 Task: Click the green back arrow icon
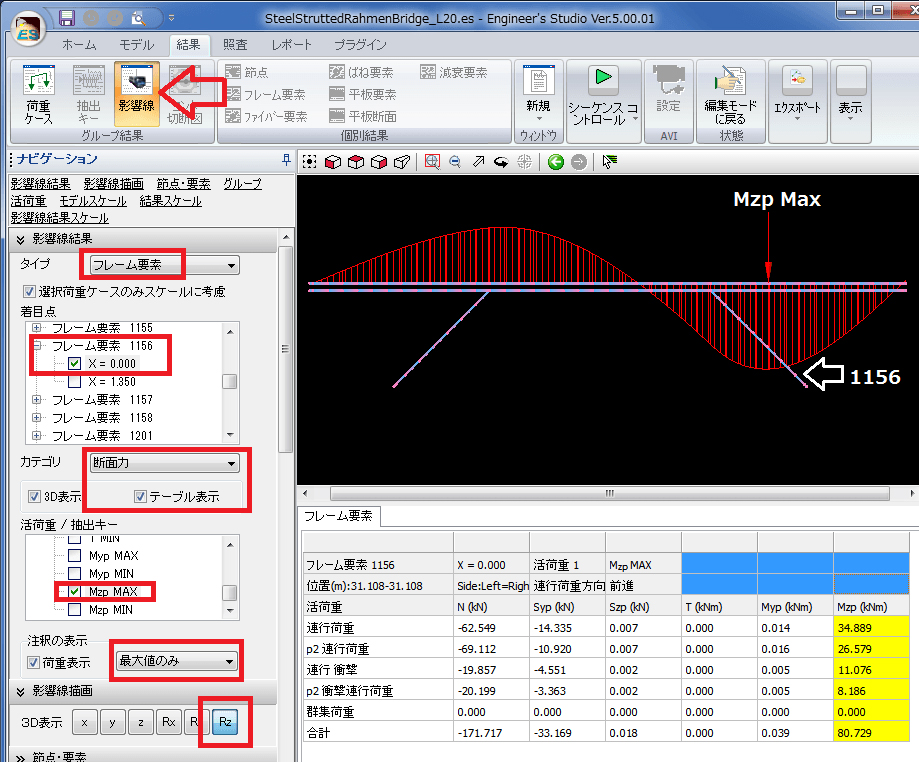coord(556,162)
